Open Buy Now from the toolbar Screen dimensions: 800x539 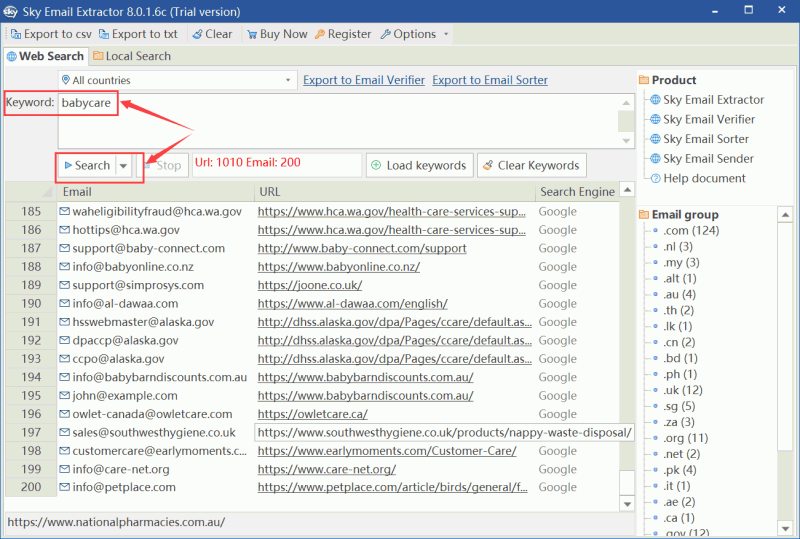tap(277, 34)
